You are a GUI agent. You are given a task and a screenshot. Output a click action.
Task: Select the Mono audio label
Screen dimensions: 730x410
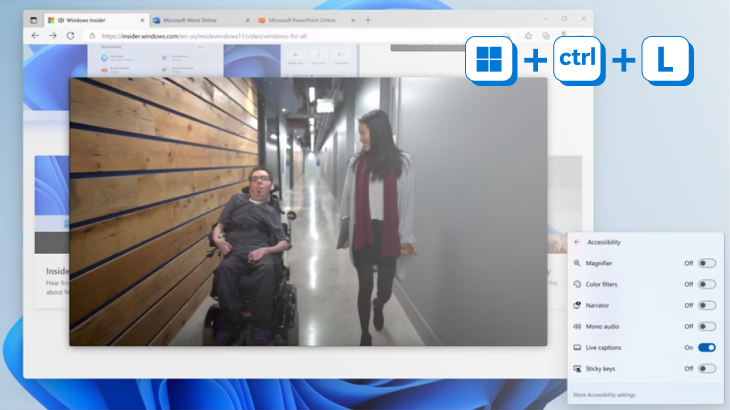tap(602, 327)
